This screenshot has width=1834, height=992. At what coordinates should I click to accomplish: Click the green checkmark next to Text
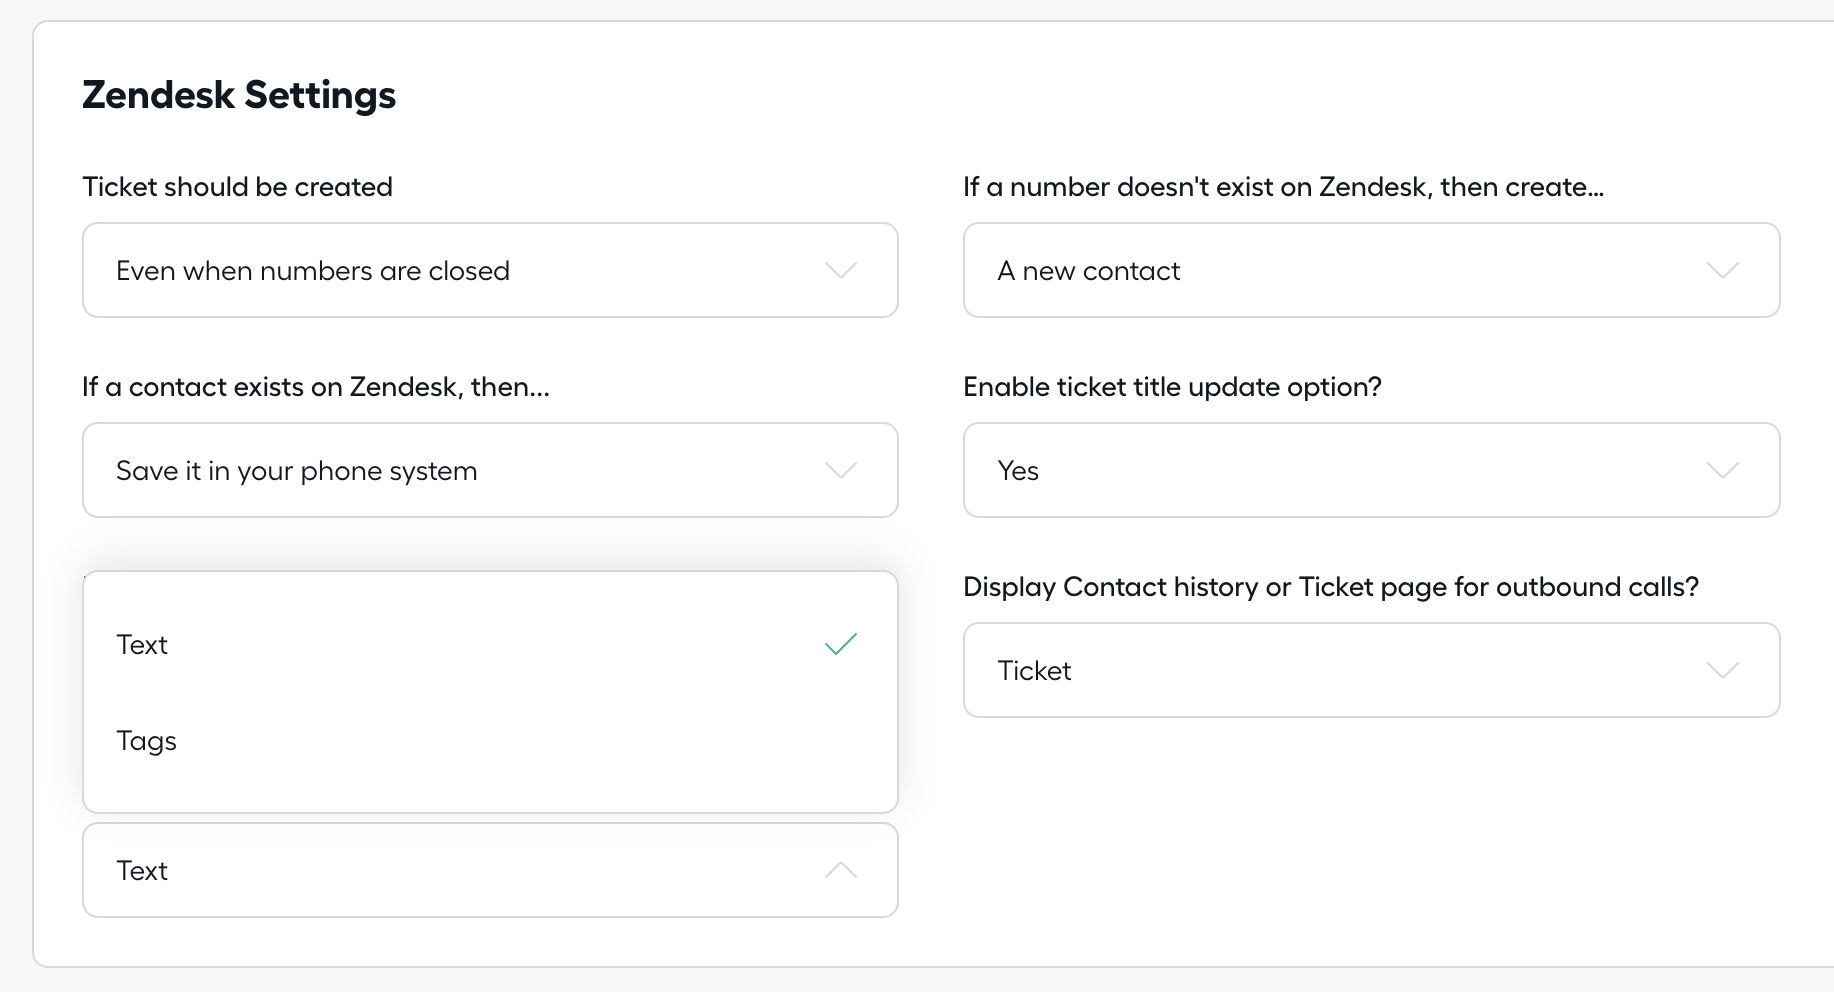click(x=840, y=645)
